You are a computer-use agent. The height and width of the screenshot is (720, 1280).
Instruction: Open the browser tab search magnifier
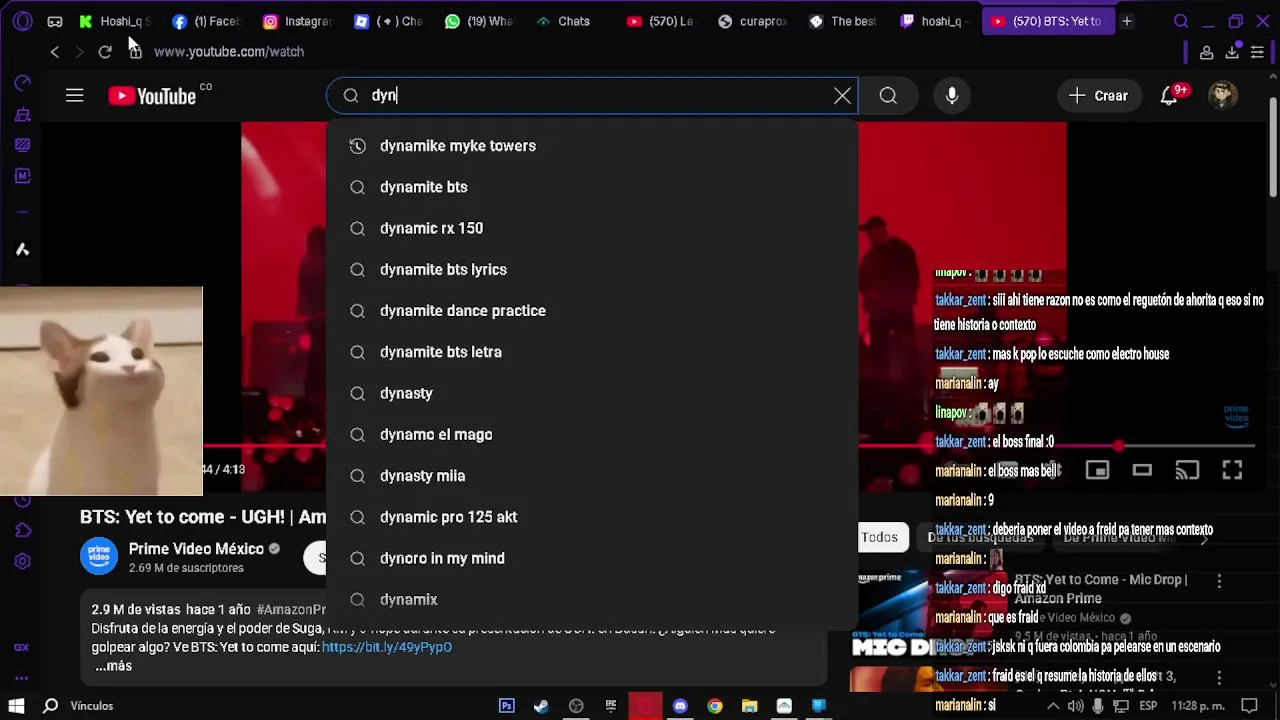coord(1181,21)
